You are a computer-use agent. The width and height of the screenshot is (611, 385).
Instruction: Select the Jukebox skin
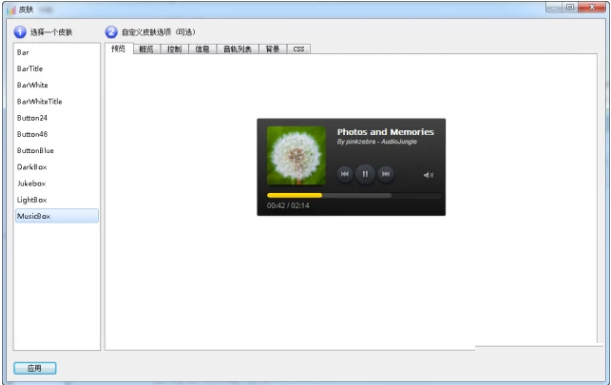click(57, 183)
